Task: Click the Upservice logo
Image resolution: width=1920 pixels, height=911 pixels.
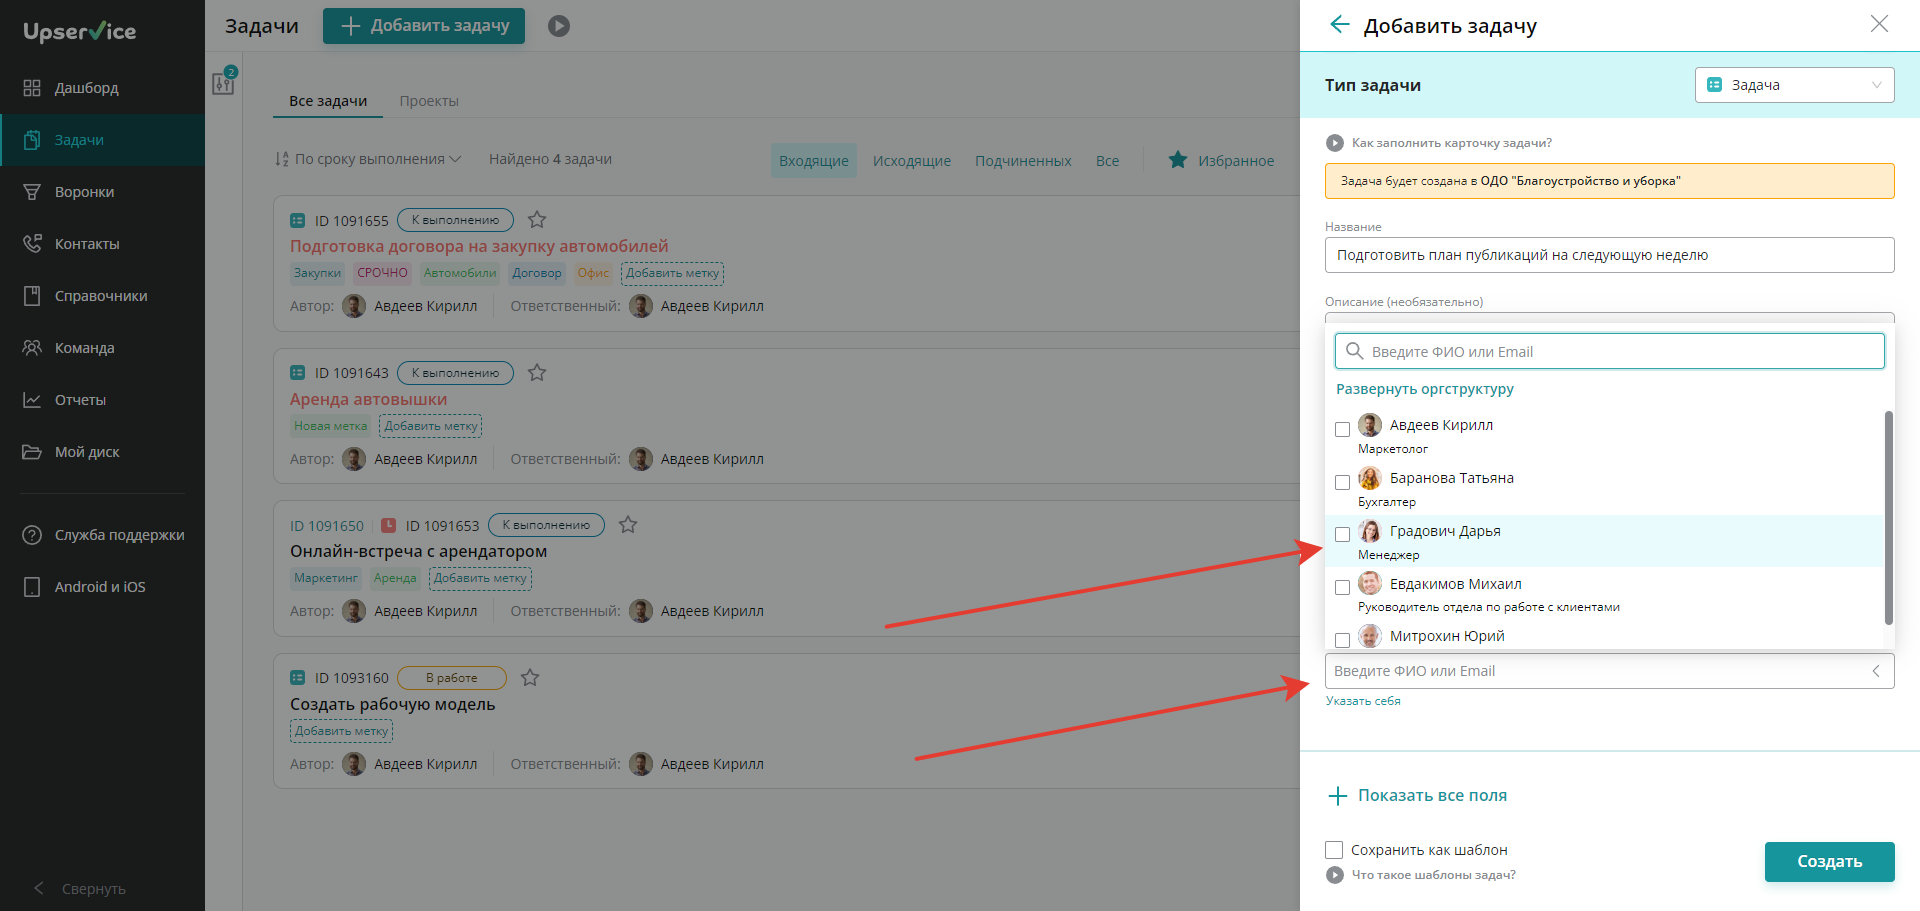Action: tap(80, 31)
